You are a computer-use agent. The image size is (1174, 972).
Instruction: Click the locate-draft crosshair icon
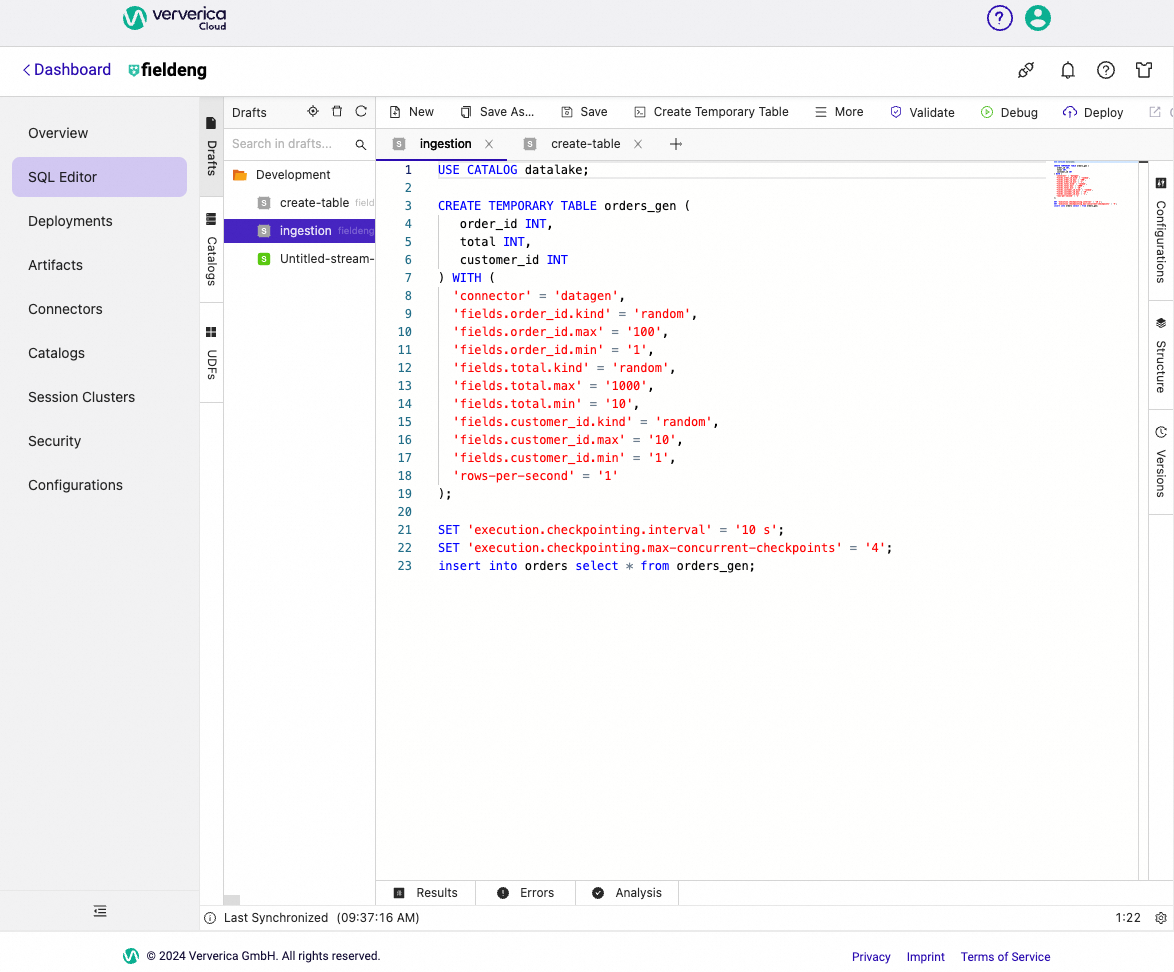point(312,111)
